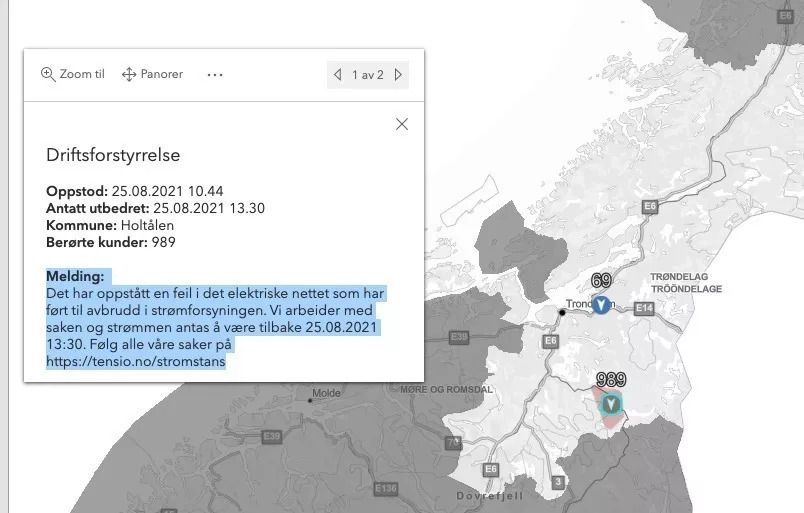Select the outage marker labeled 989
Image resolution: width=804 pixels, height=513 pixels.
[x=610, y=404]
